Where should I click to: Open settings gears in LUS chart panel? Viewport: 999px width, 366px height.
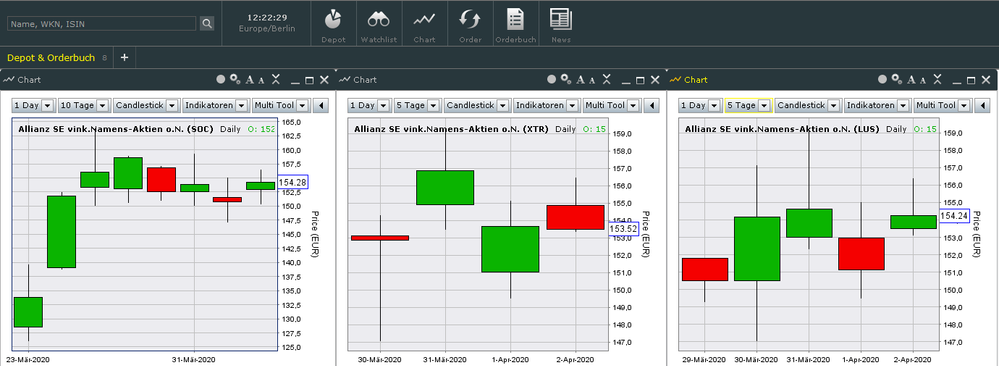point(897,80)
